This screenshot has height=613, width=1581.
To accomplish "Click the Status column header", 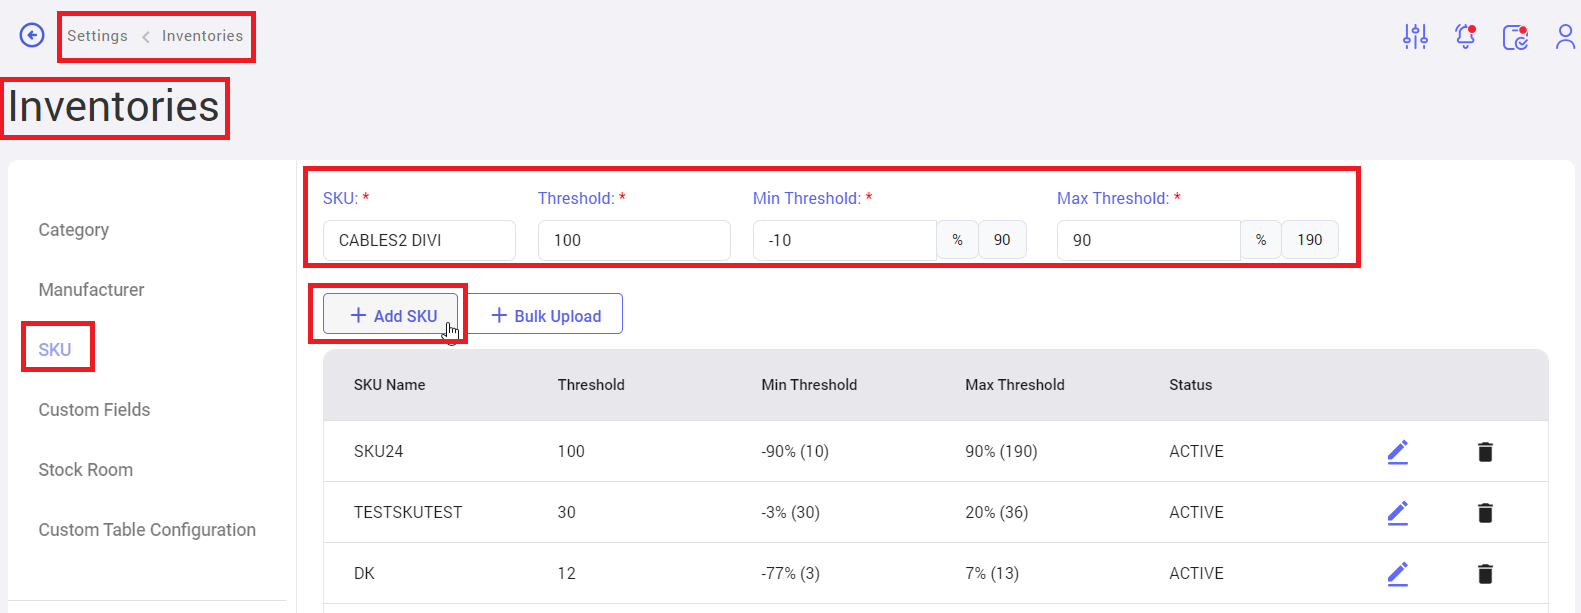I will [1191, 385].
